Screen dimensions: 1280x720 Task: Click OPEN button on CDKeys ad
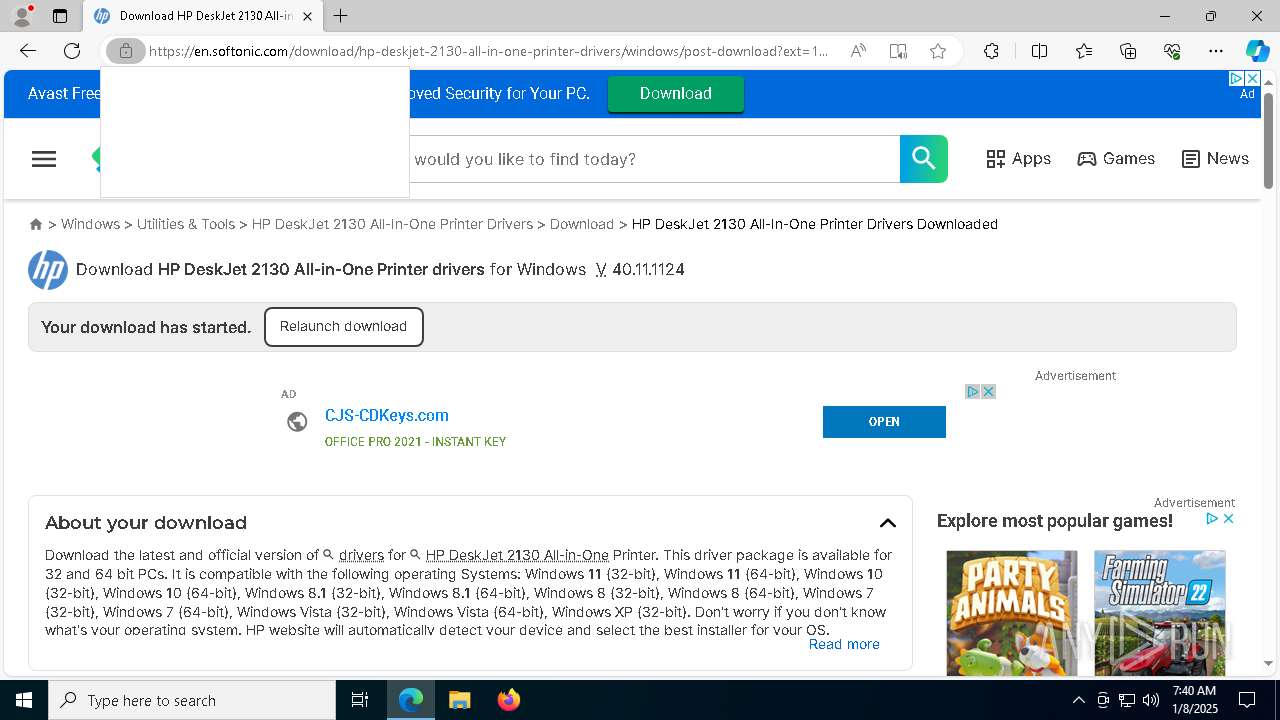pos(884,421)
